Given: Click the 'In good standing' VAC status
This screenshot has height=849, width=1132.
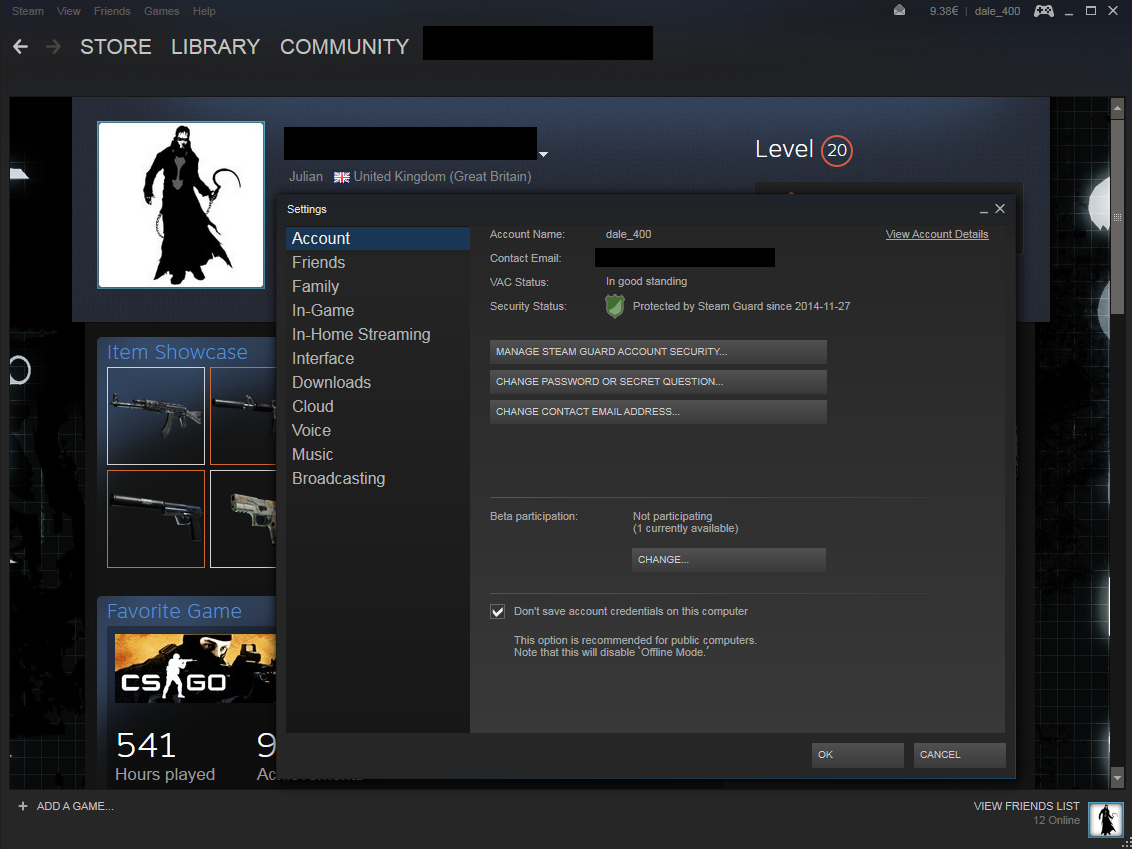Looking at the screenshot, I should pyautogui.click(x=646, y=282).
